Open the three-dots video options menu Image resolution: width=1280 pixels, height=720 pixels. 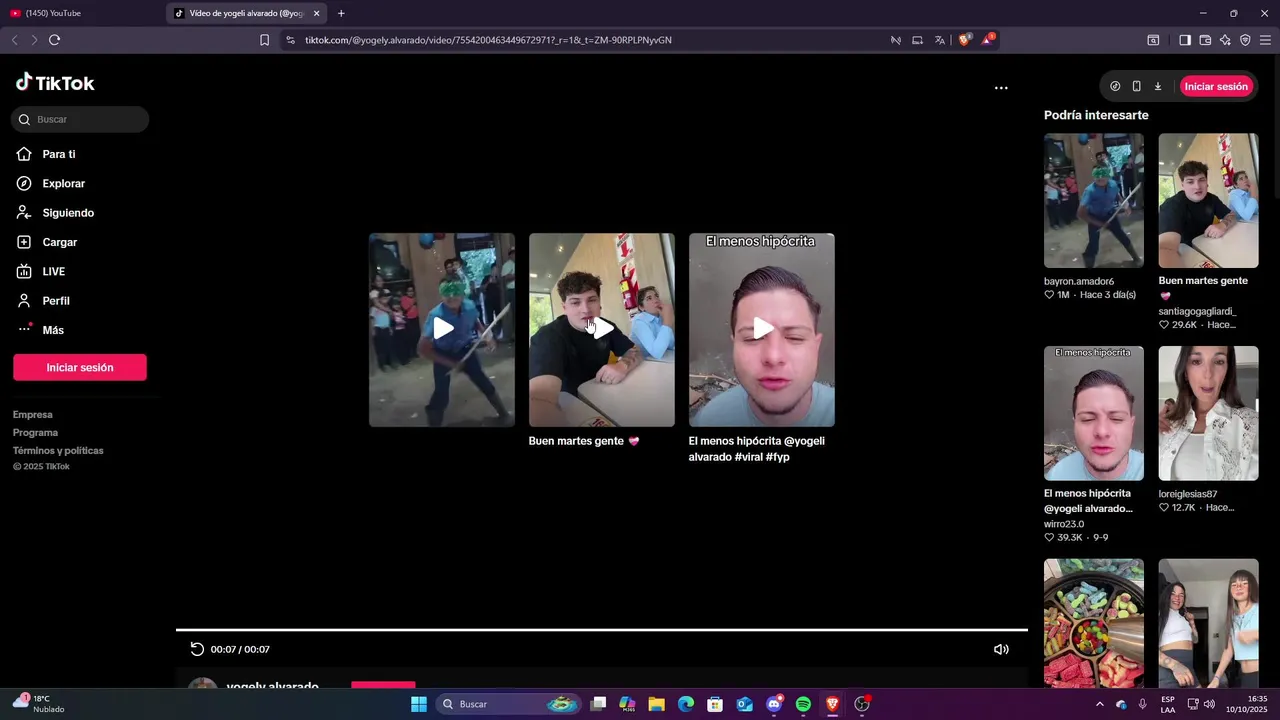tap(1001, 88)
